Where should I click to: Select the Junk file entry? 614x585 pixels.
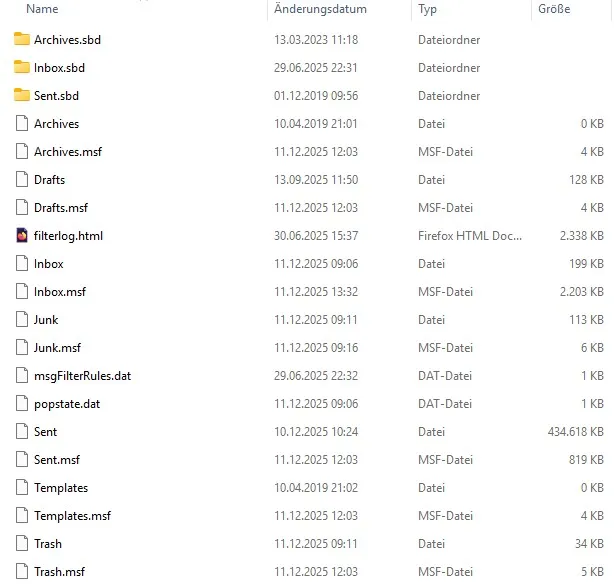309,320
